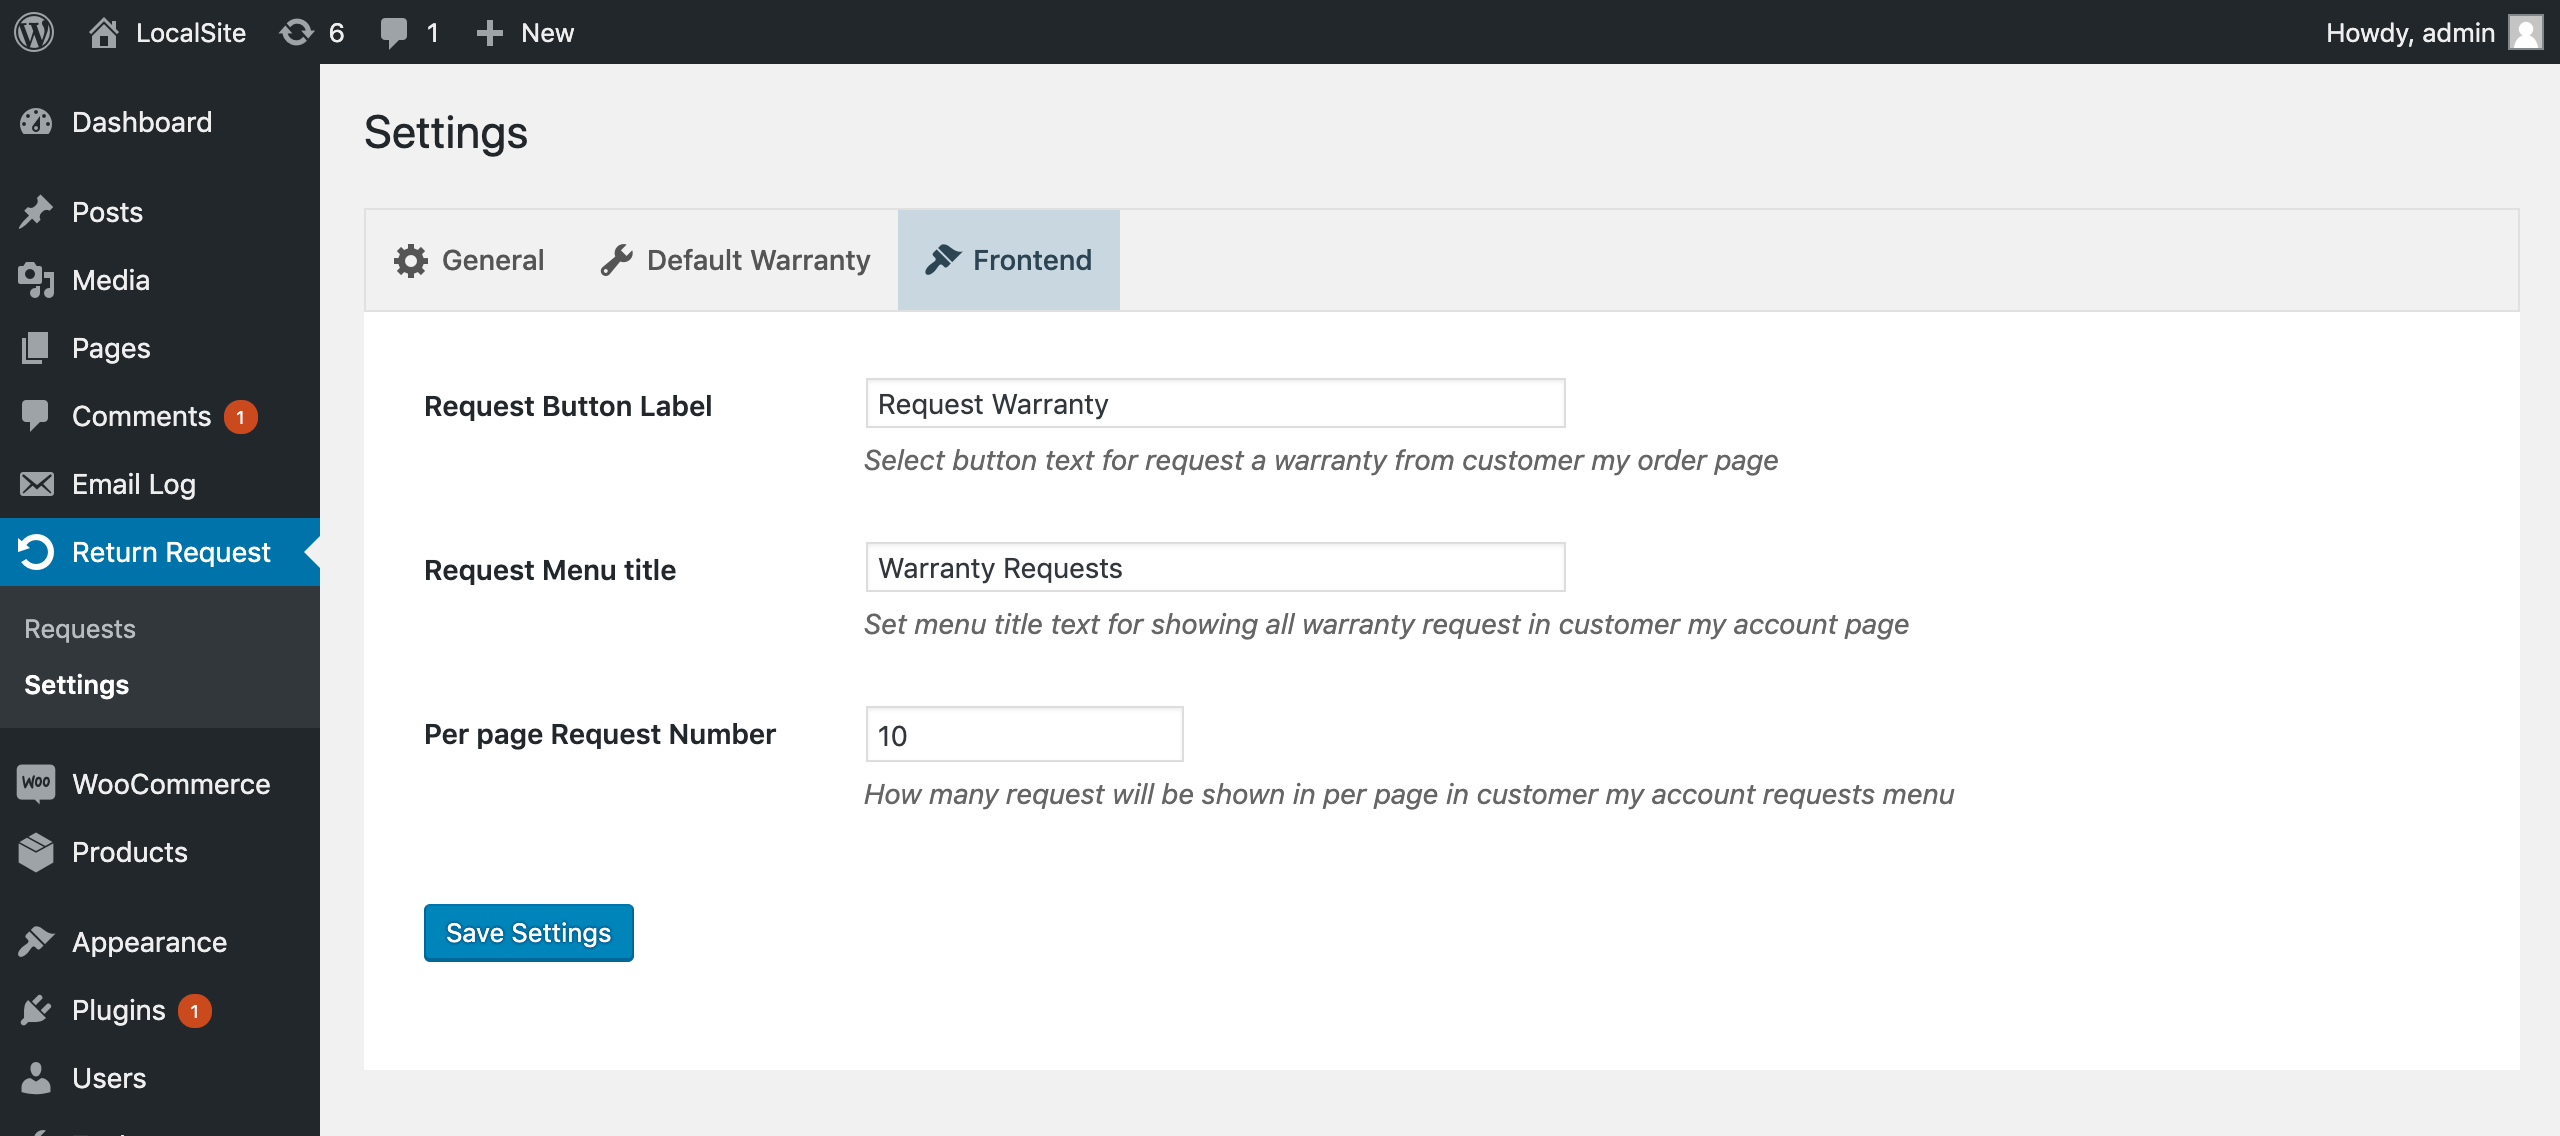Click the Per page Request Number field
The height and width of the screenshot is (1136, 2560).
1024,735
